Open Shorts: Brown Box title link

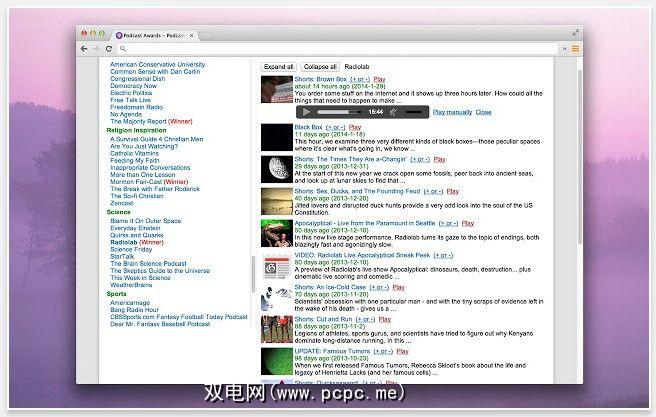pos(320,79)
